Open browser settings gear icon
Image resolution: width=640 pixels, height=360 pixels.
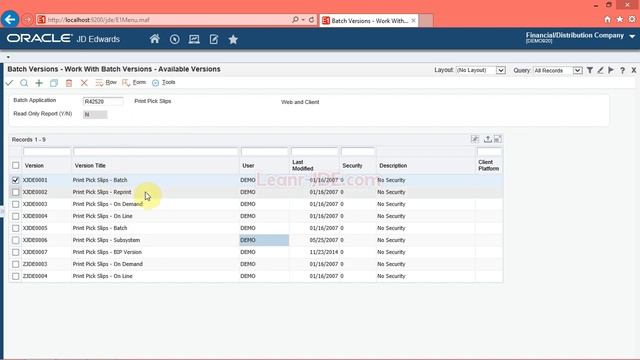[632, 19]
